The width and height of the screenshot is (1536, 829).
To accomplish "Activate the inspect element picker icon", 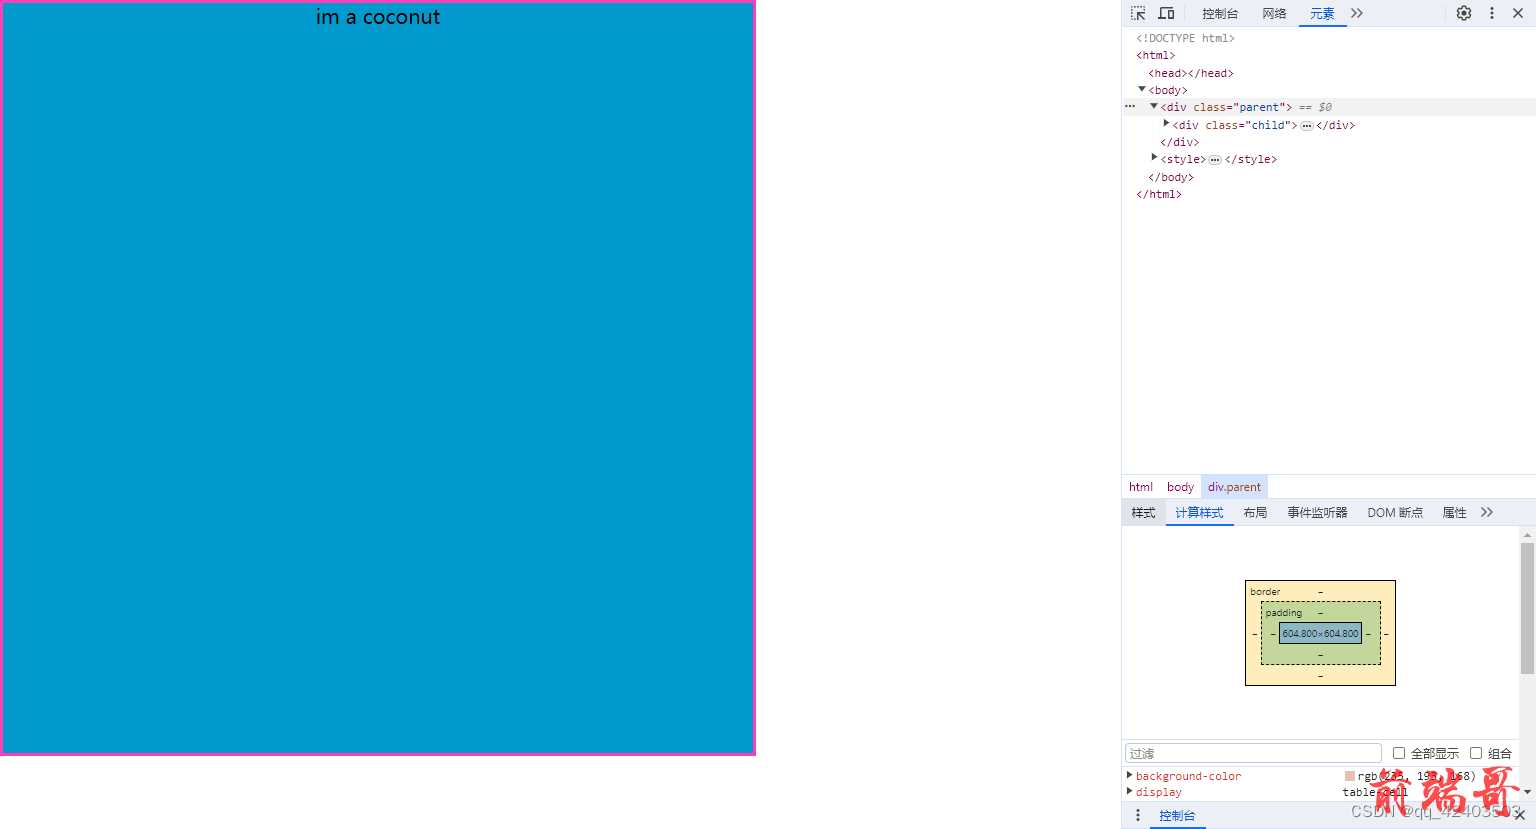I will point(1138,13).
